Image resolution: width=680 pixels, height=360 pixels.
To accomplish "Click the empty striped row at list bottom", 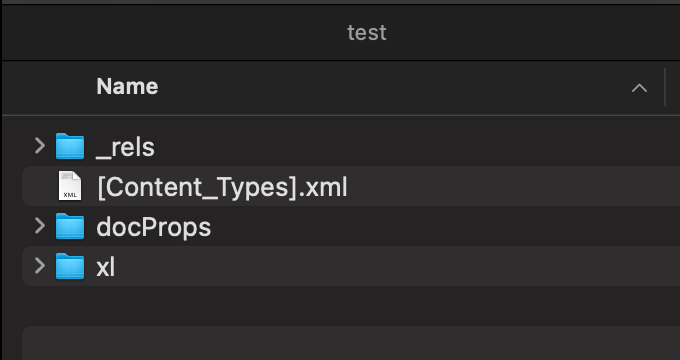I will [x=351, y=343].
